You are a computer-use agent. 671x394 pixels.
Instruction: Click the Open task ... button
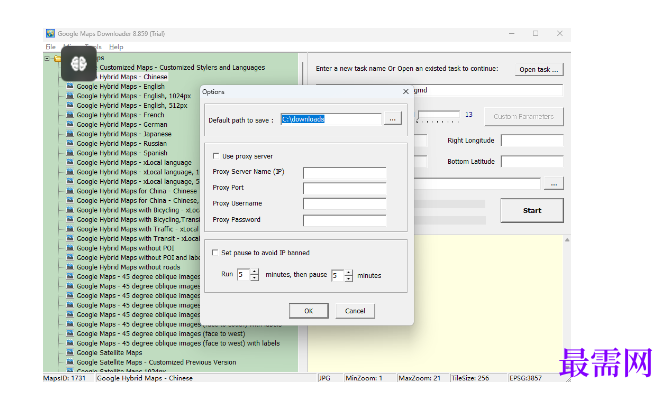539,69
